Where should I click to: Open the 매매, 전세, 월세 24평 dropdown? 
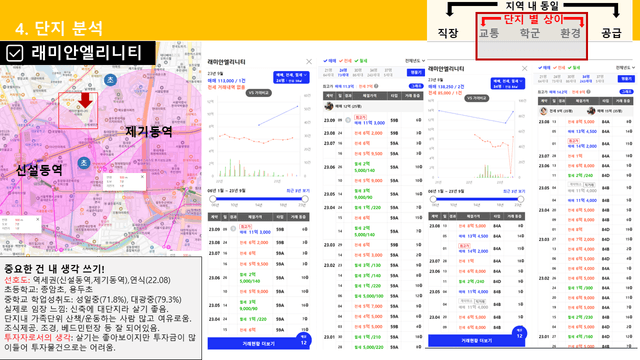point(291,78)
